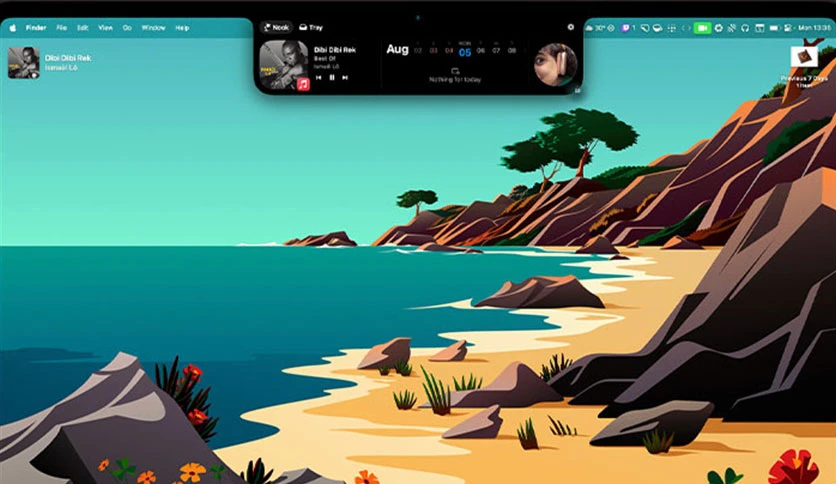This screenshot has width=836, height=484.
Task: Pause the playing song
Action: click(332, 78)
